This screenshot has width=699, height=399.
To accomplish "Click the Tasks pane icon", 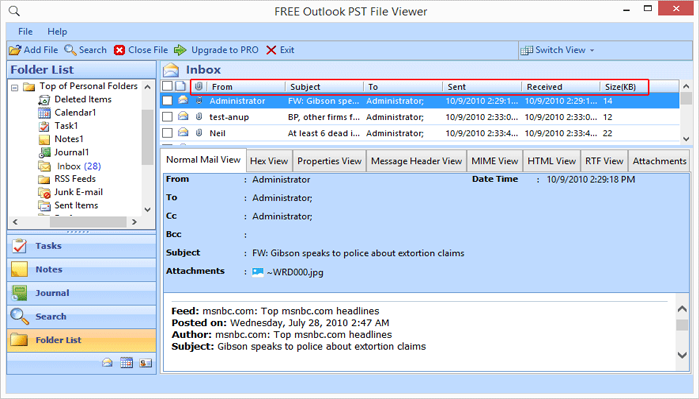I will click(19, 246).
